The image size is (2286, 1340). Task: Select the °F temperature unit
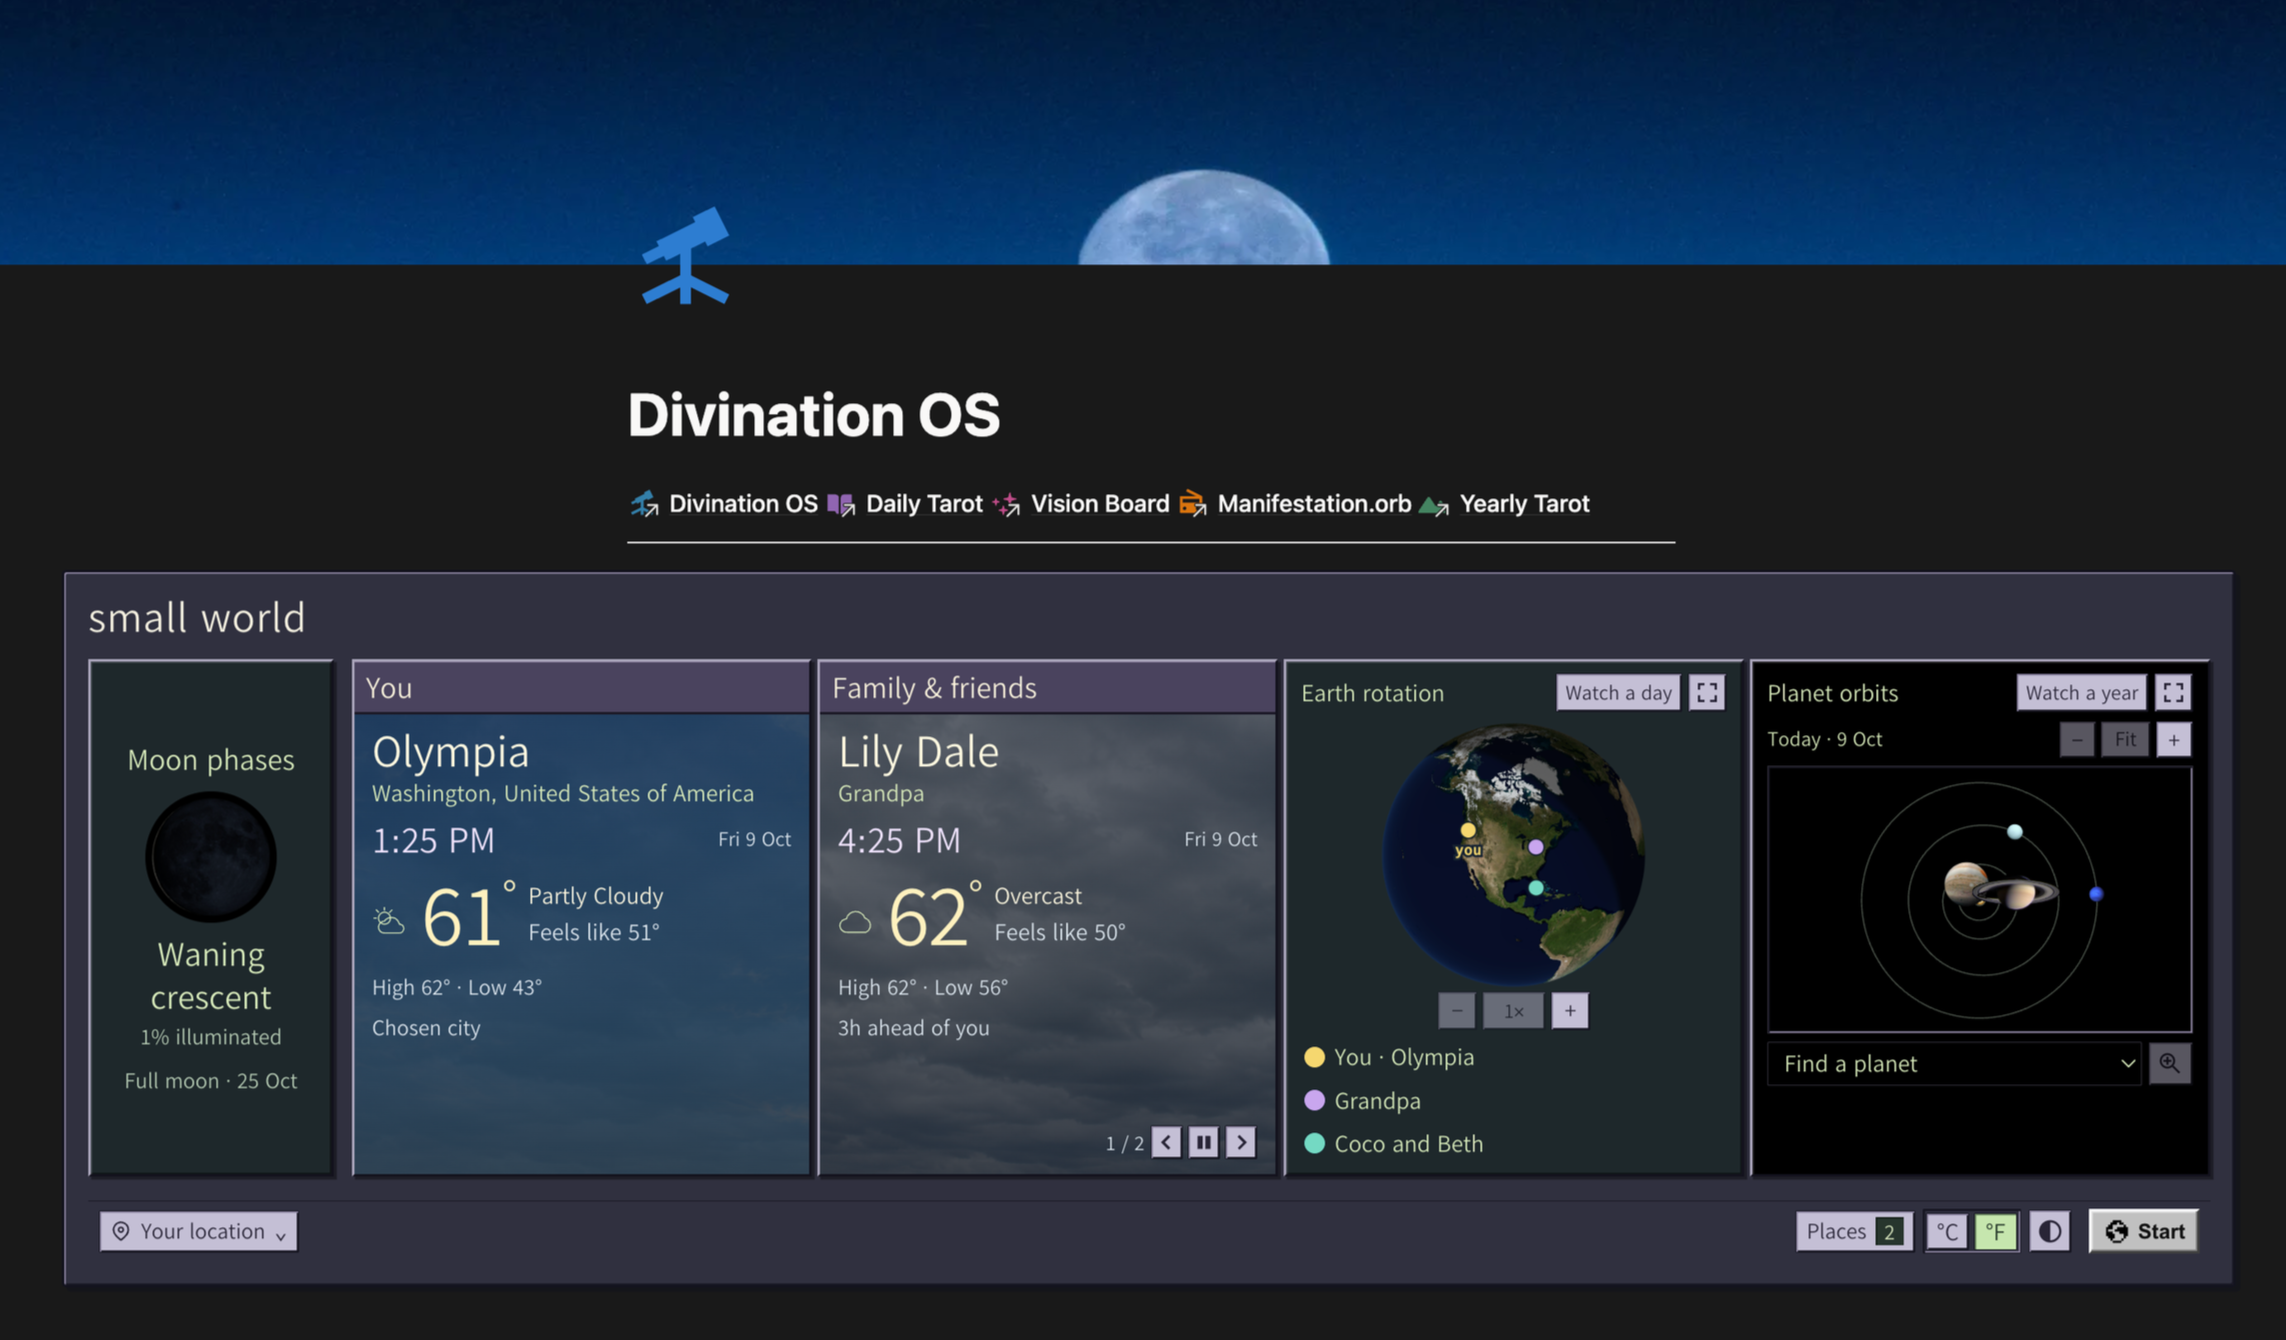(1994, 1231)
